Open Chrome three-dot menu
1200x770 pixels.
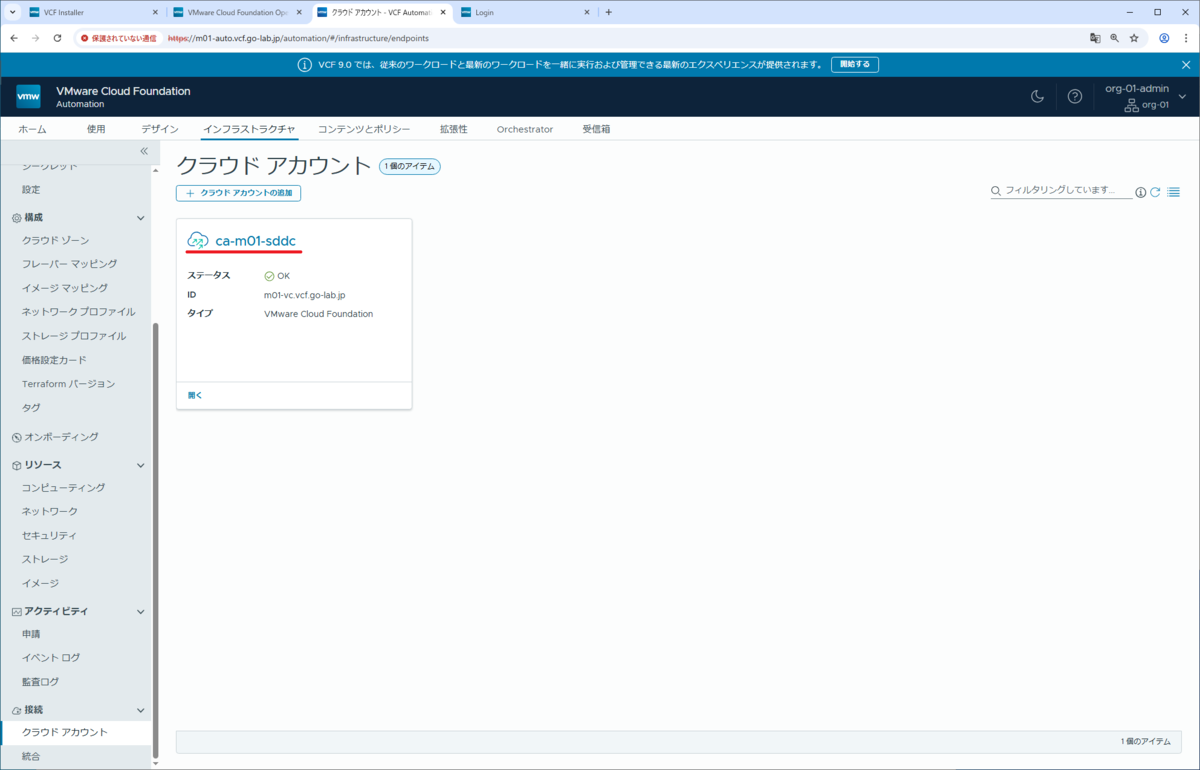1185,38
